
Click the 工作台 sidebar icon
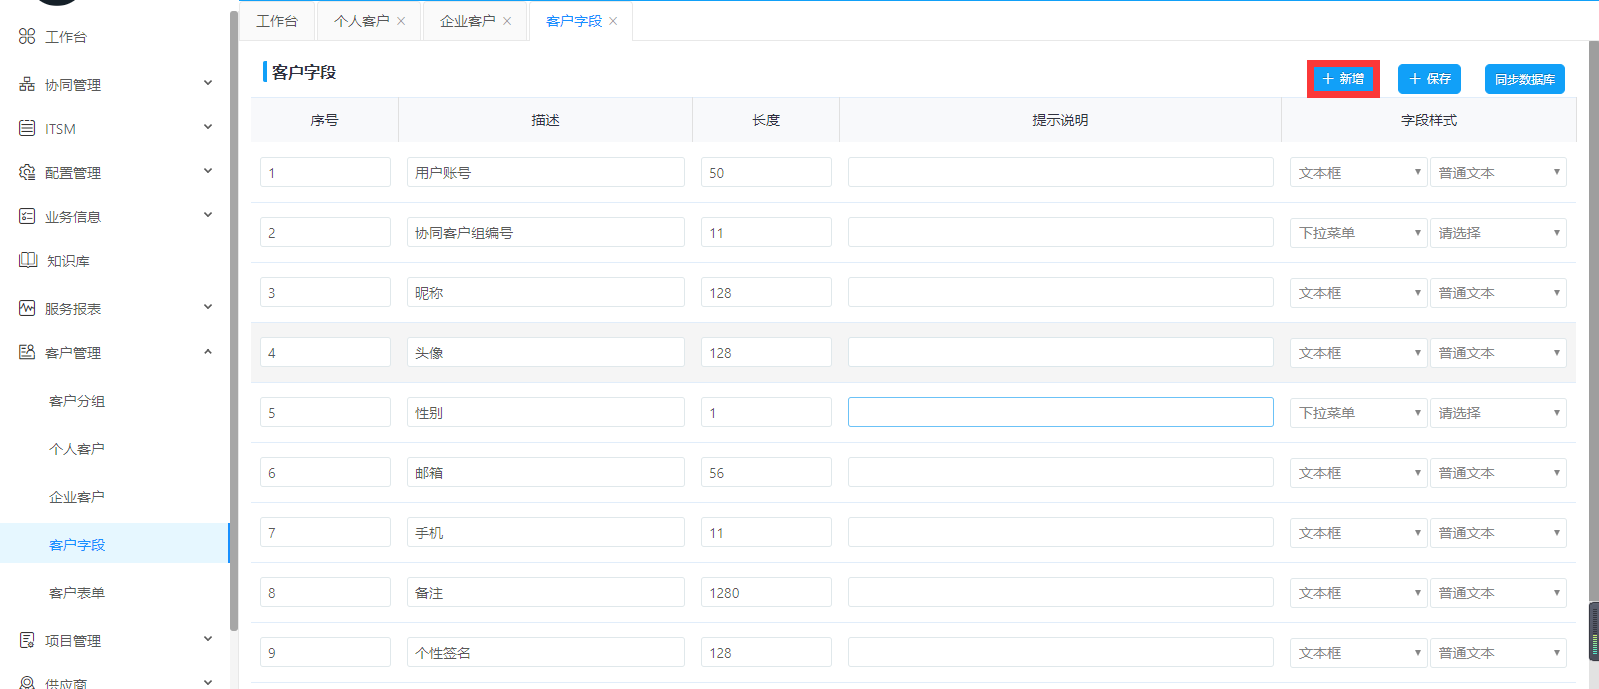[27, 36]
